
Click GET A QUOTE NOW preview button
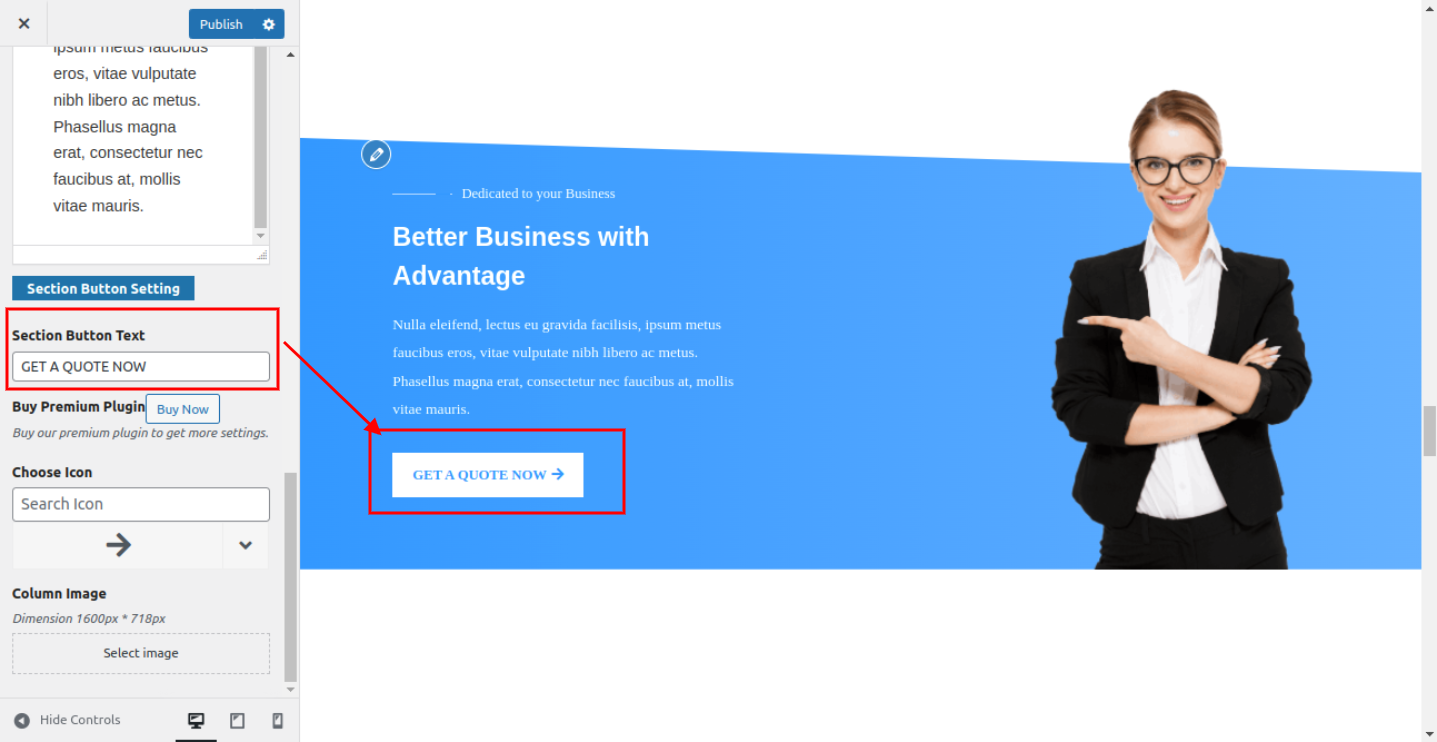488,475
